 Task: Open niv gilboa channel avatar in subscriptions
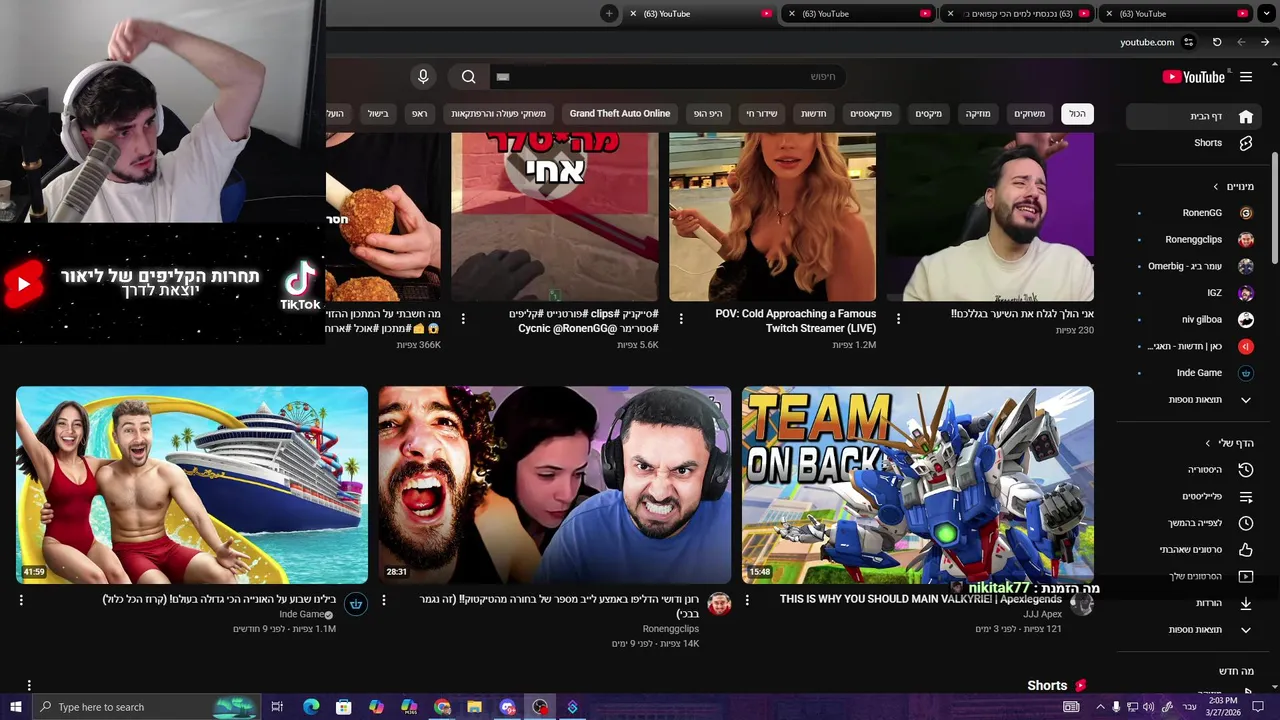[1246, 320]
